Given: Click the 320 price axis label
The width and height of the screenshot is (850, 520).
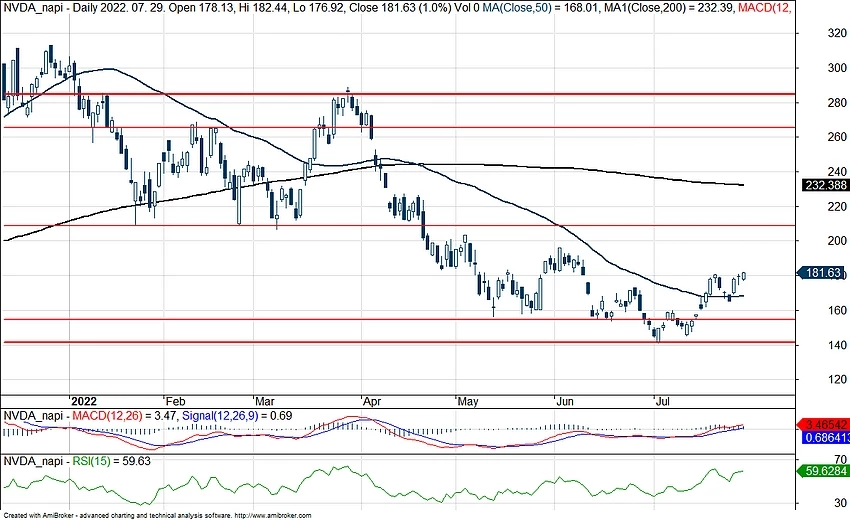Looking at the screenshot, I should [x=837, y=33].
